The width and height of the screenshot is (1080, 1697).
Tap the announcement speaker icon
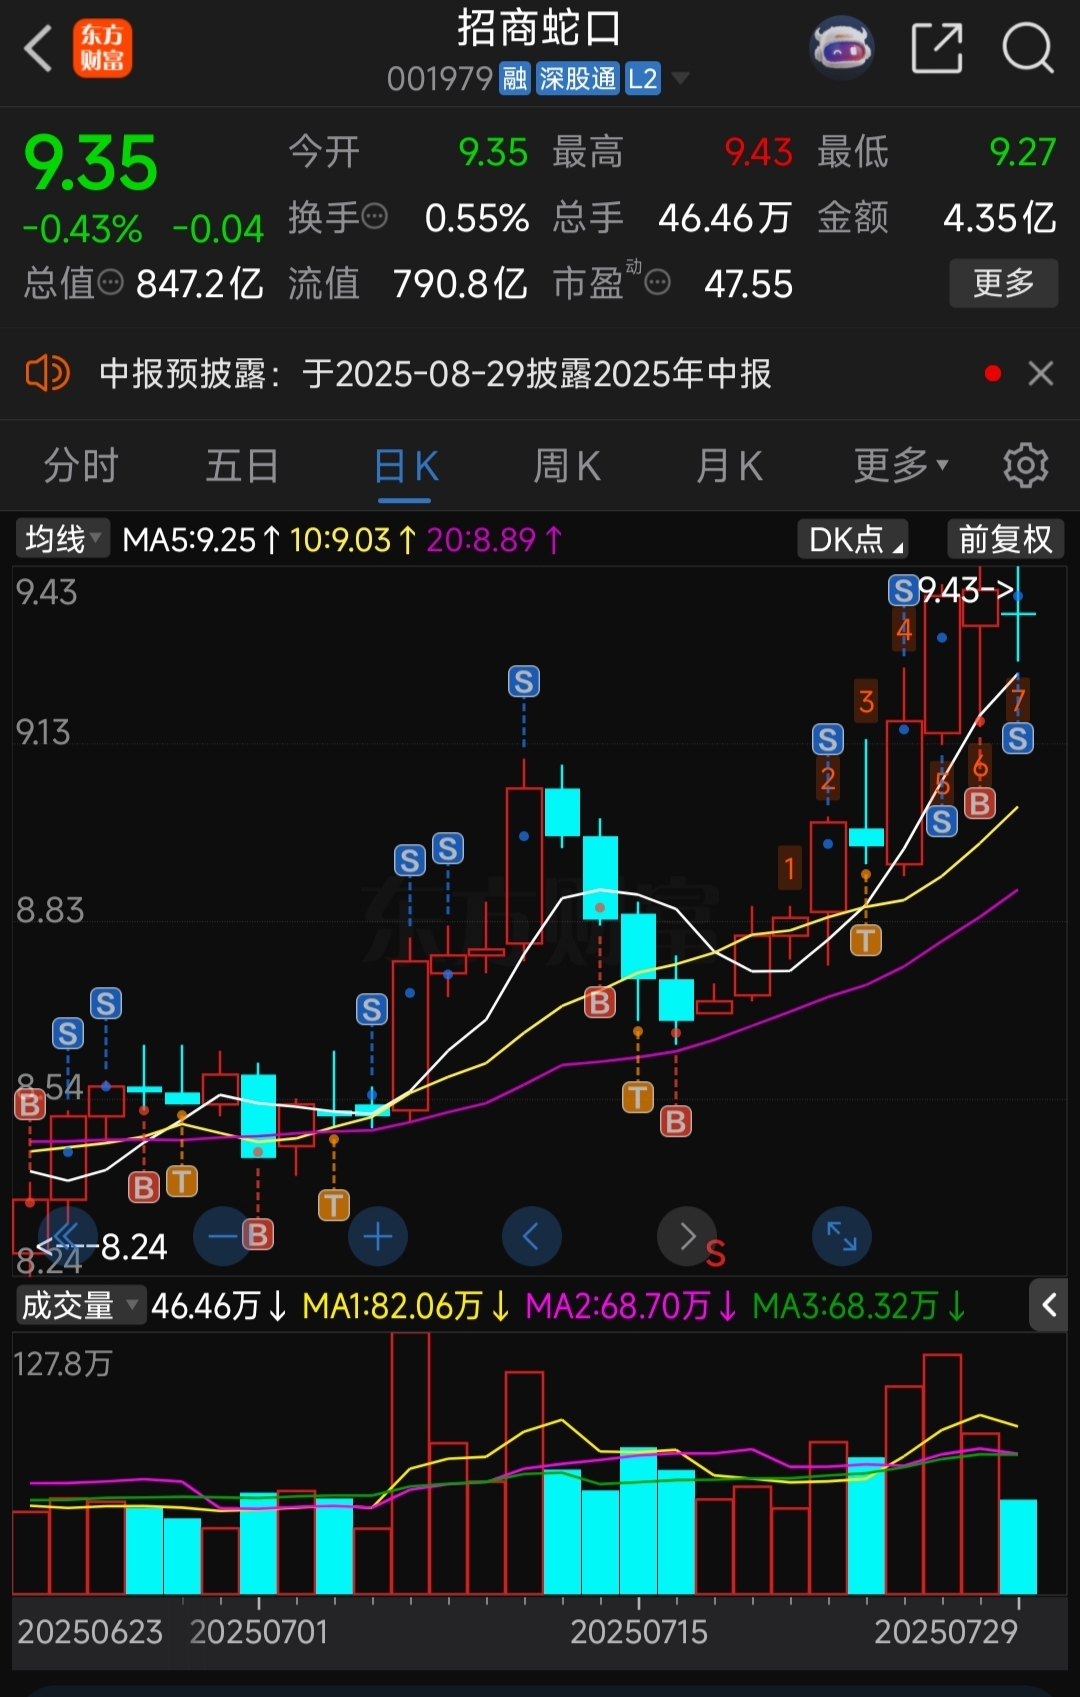(x=47, y=373)
